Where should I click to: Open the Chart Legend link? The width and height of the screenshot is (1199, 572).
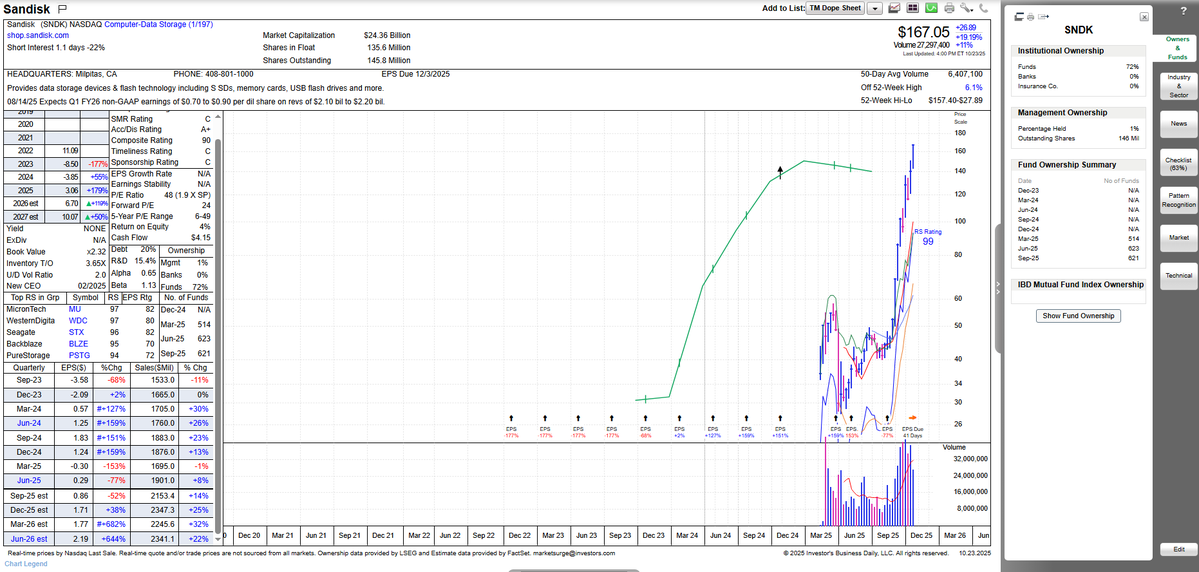pos(25,564)
